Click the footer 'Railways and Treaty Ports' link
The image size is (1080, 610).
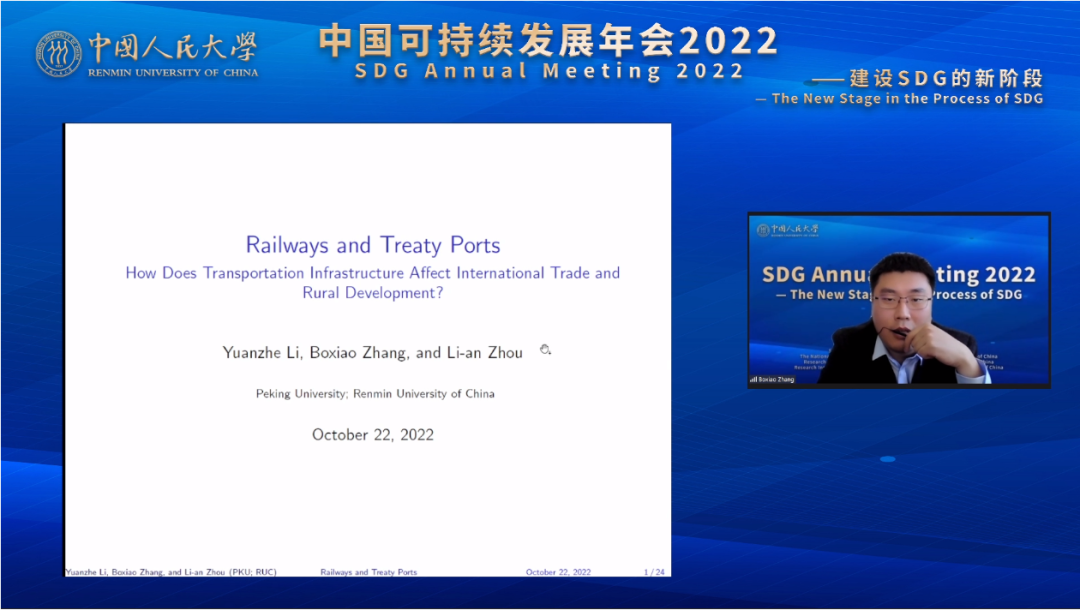click(368, 572)
